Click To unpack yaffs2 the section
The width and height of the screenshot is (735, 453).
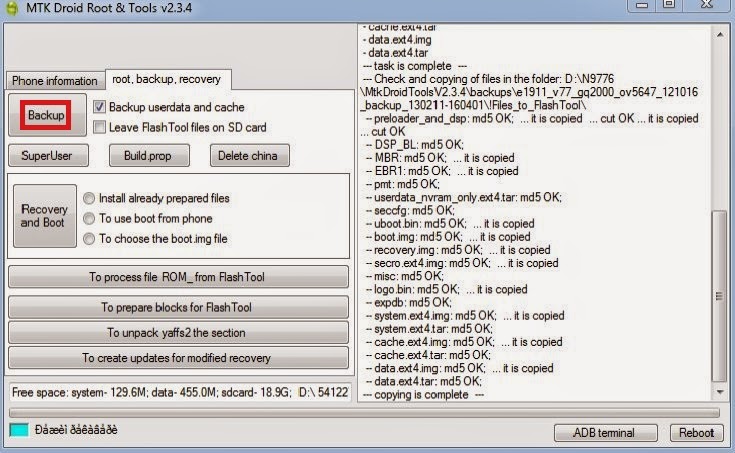point(178,332)
